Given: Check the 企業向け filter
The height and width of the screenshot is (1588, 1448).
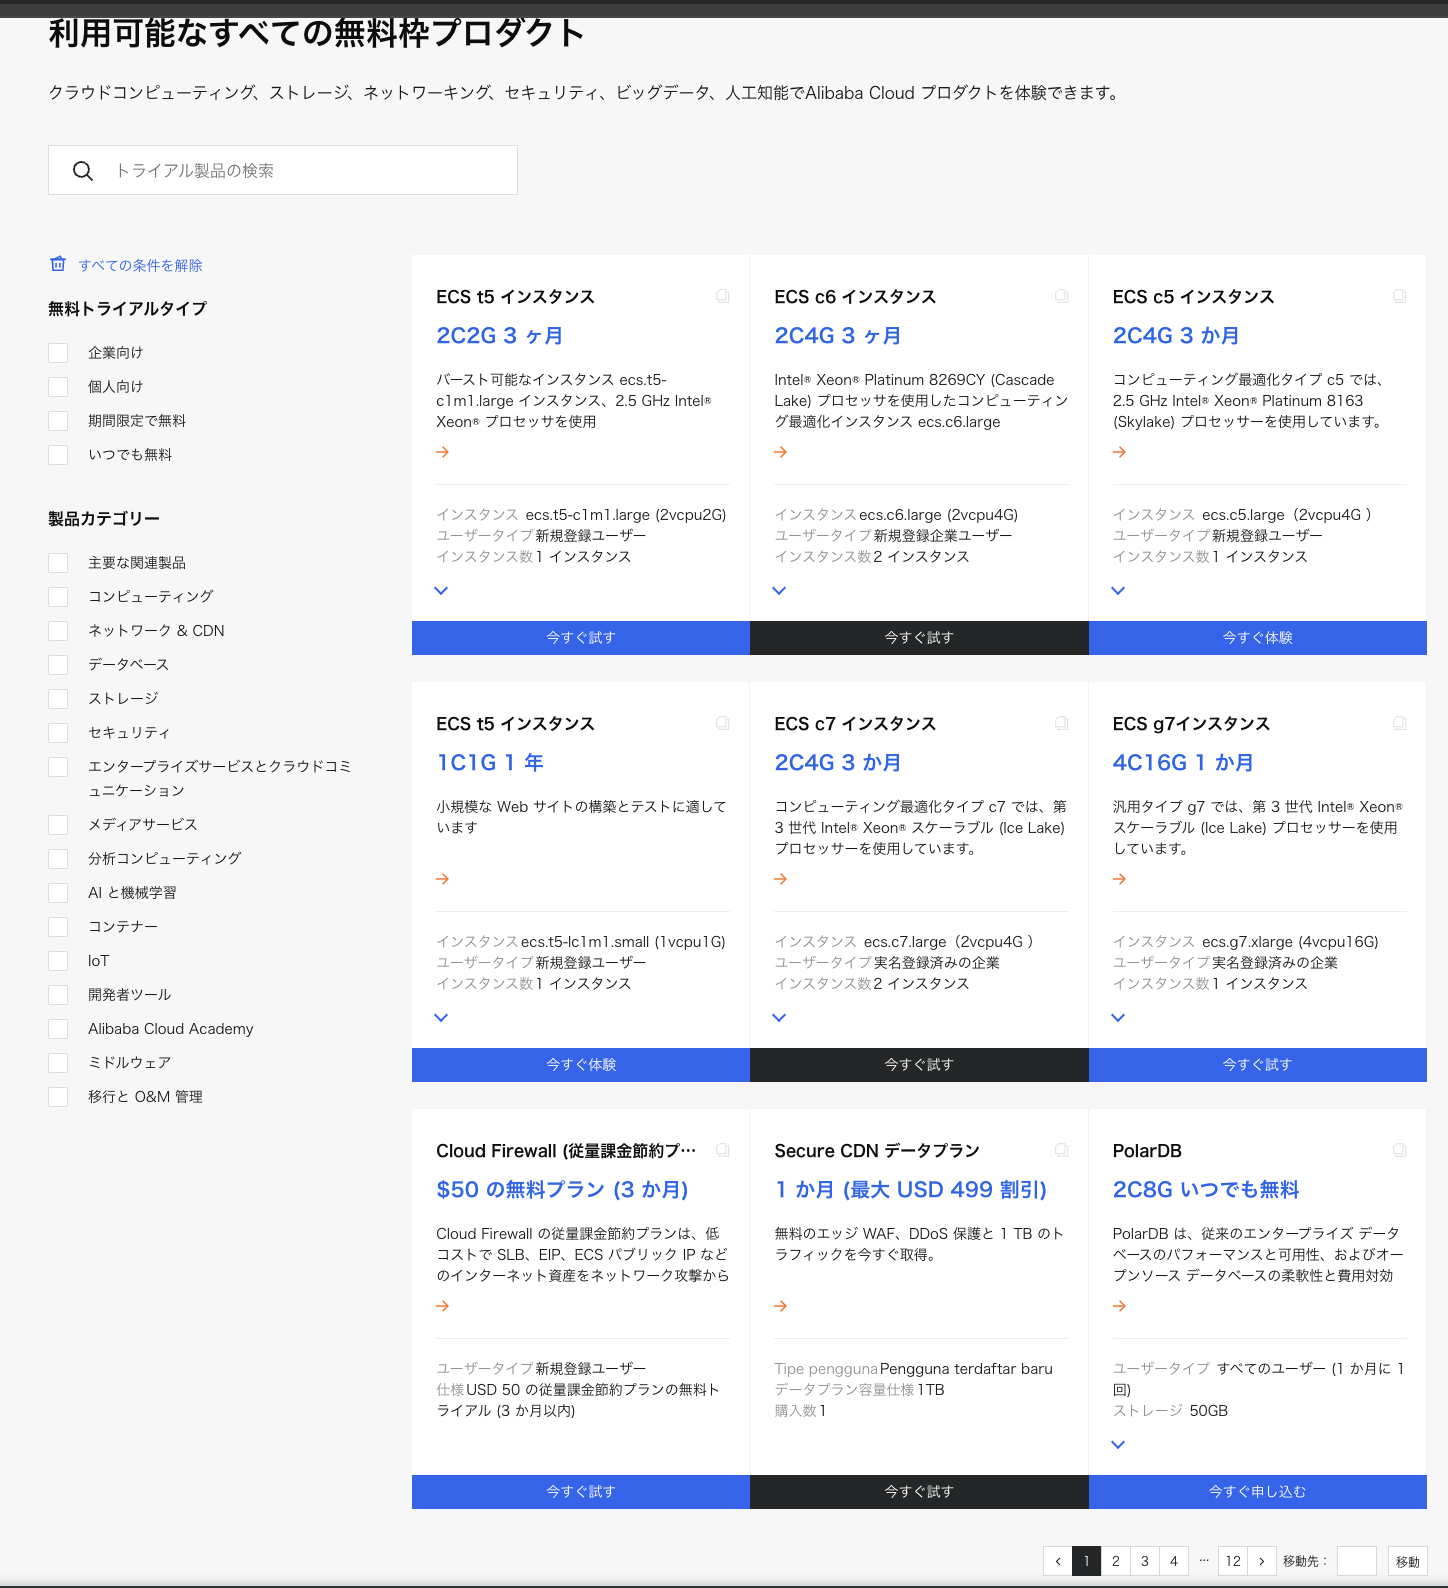Looking at the screenshot, I should 58,353.
